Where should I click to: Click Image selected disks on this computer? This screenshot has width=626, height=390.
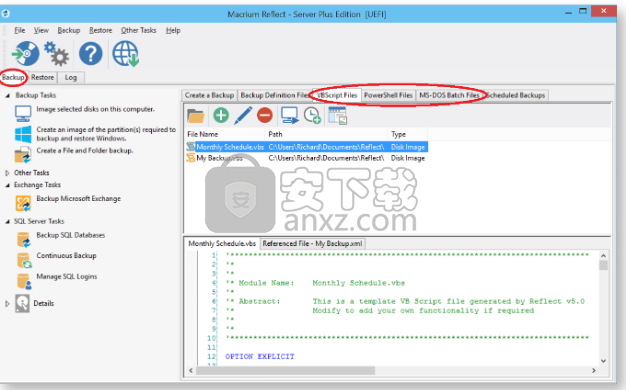pos(95,109)
